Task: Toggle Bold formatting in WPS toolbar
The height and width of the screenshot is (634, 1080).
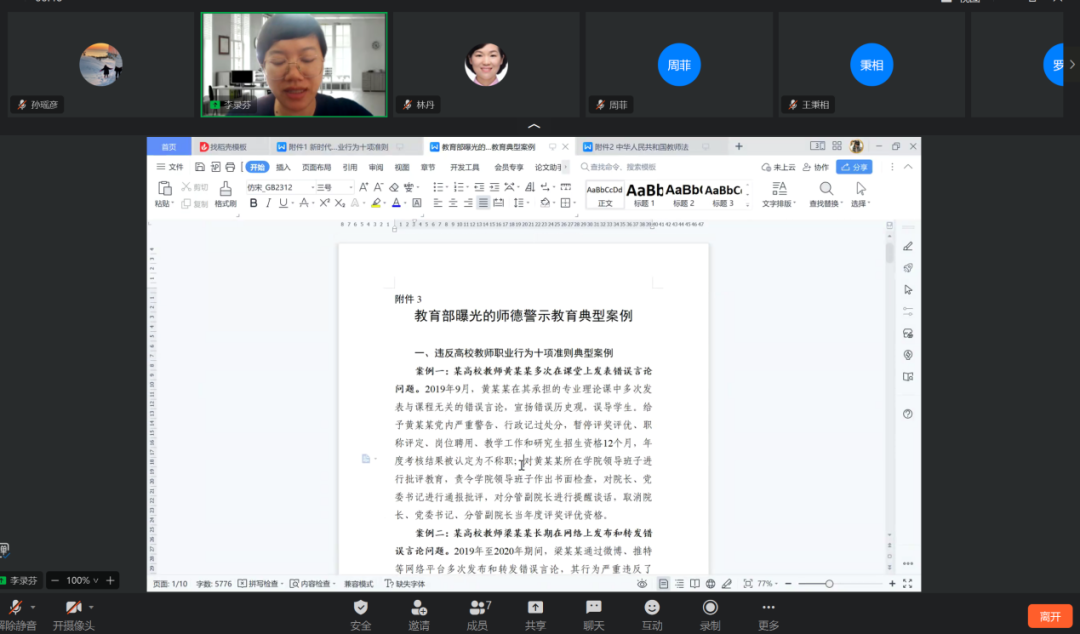Action: coord(253,203)
